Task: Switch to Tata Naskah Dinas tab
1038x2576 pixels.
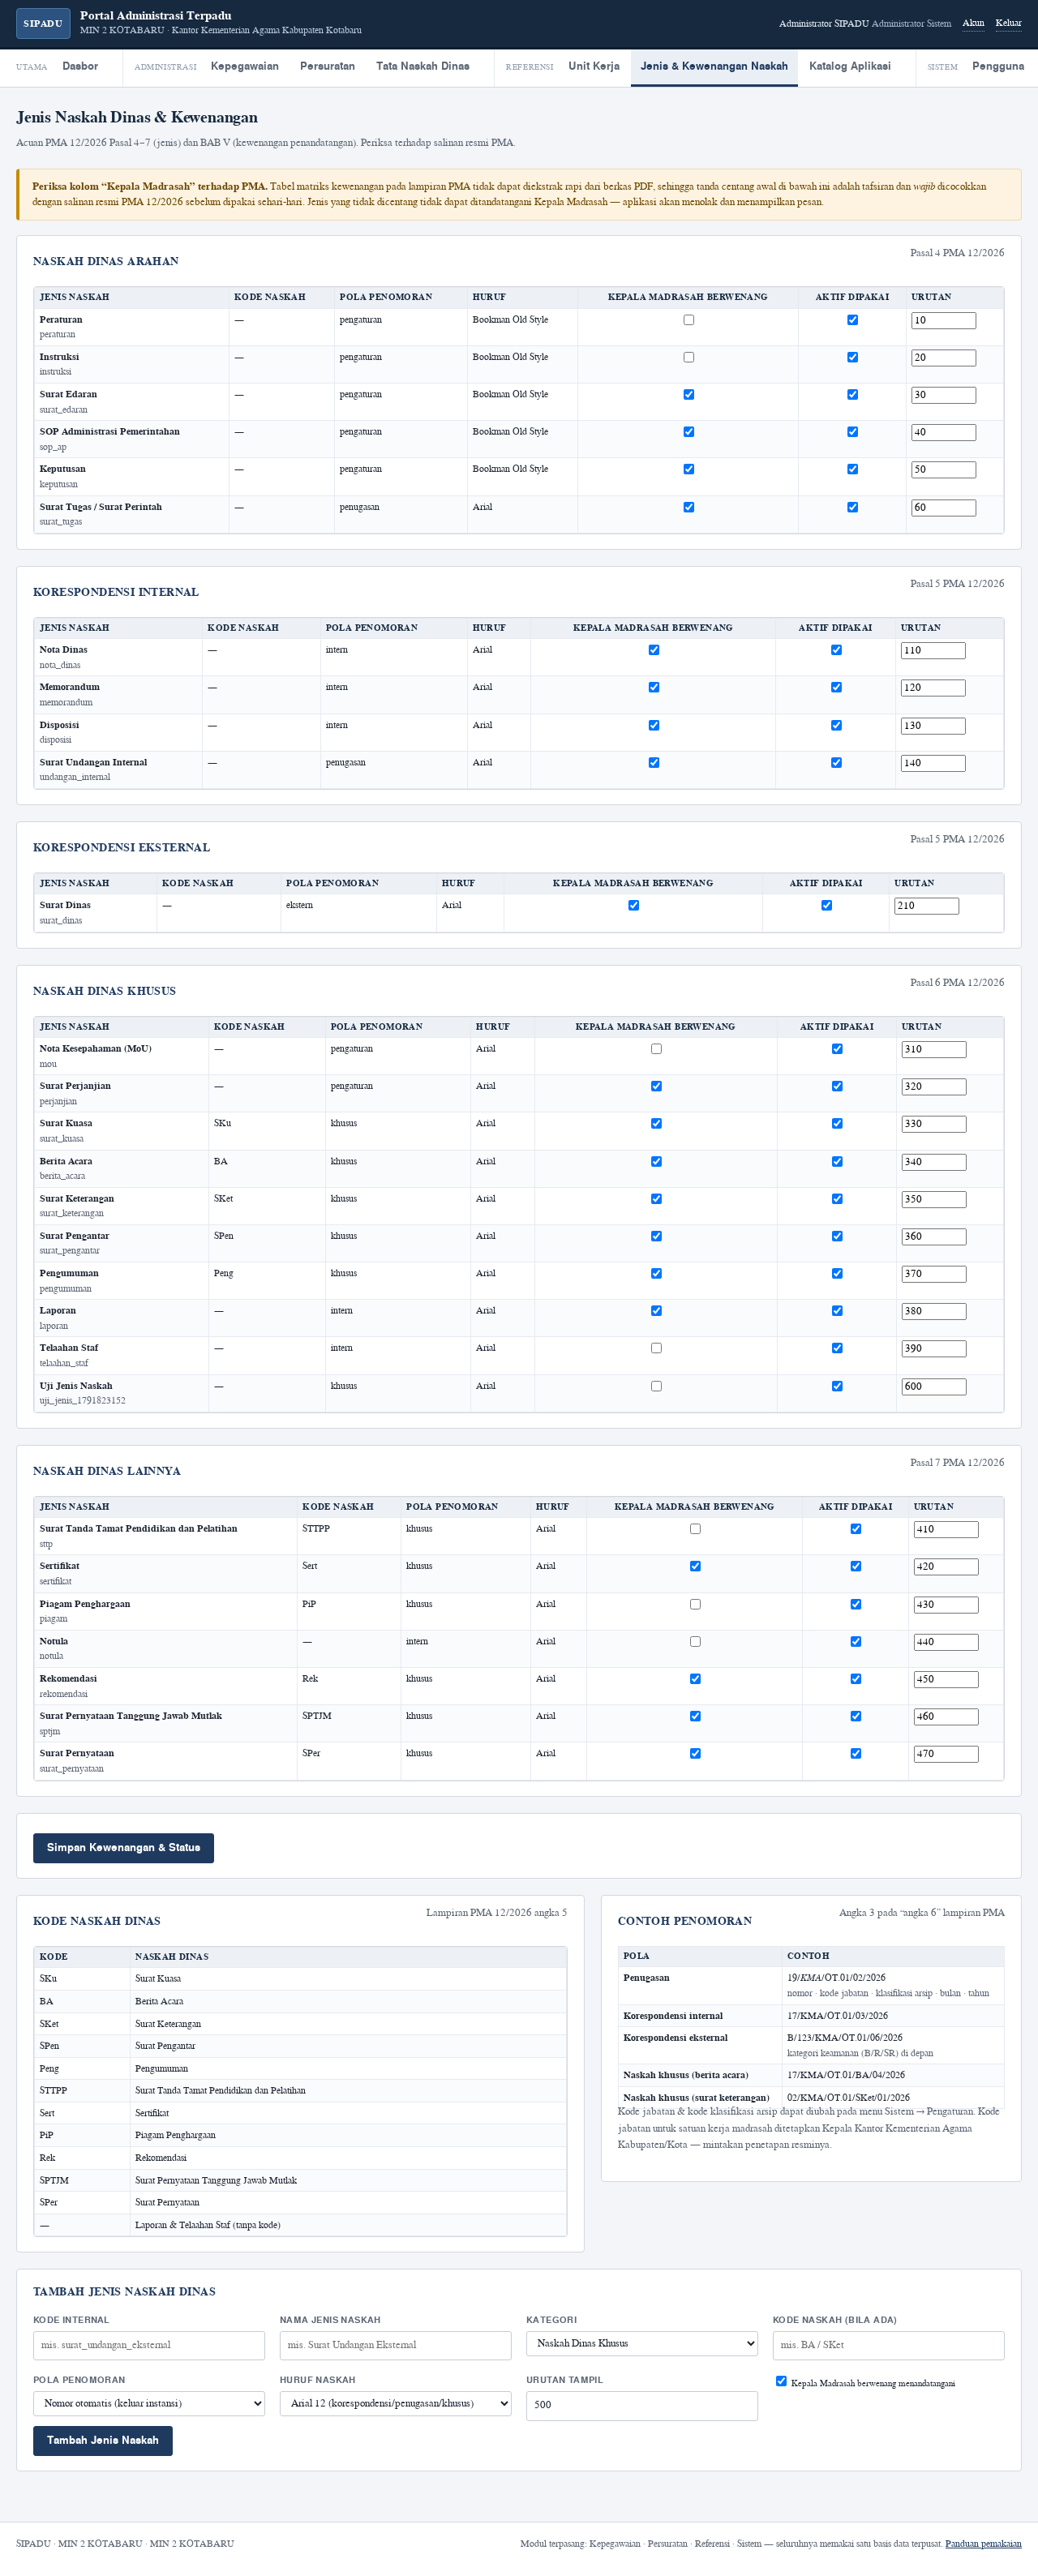Action: coord(423,66)
